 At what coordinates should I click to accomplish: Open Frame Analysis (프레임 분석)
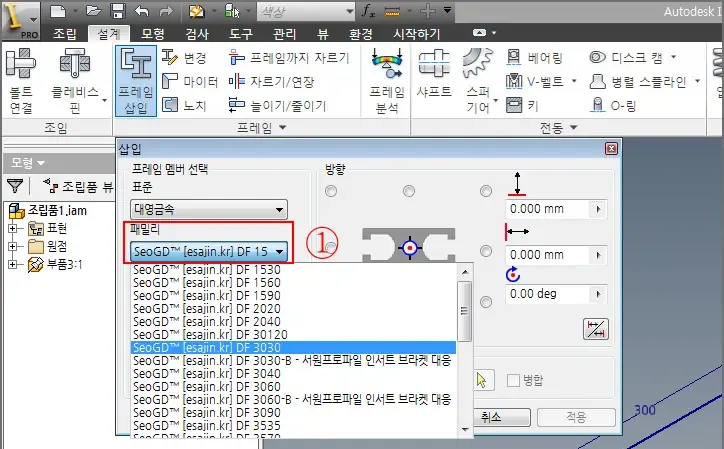387,81
